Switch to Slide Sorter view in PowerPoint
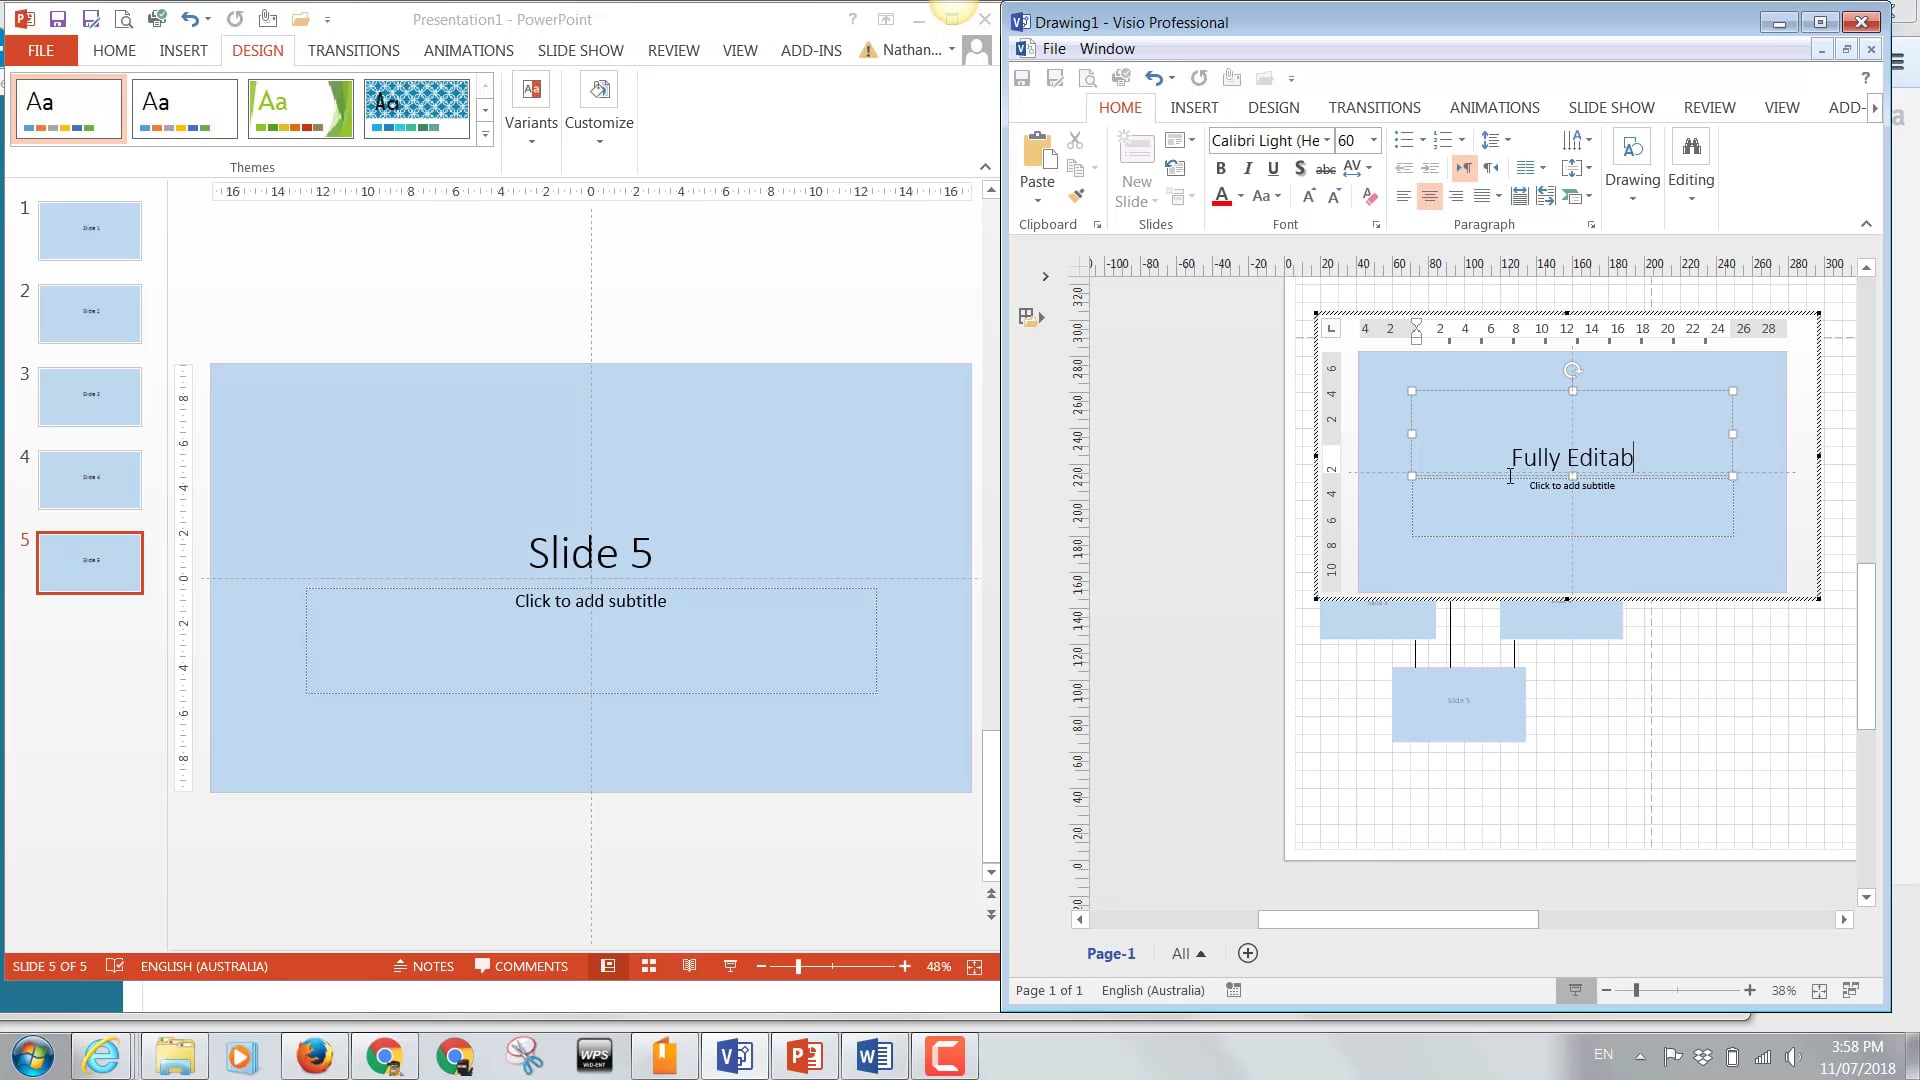 pos(649,966)
